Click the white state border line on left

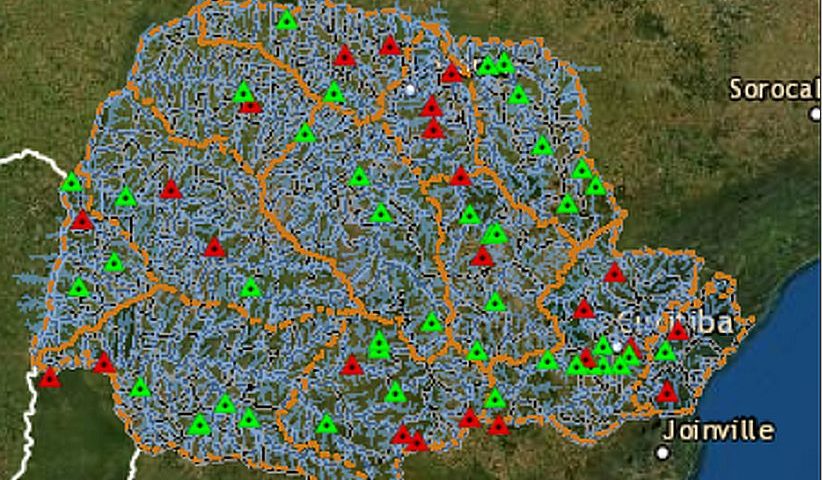[x=30, y=157]
